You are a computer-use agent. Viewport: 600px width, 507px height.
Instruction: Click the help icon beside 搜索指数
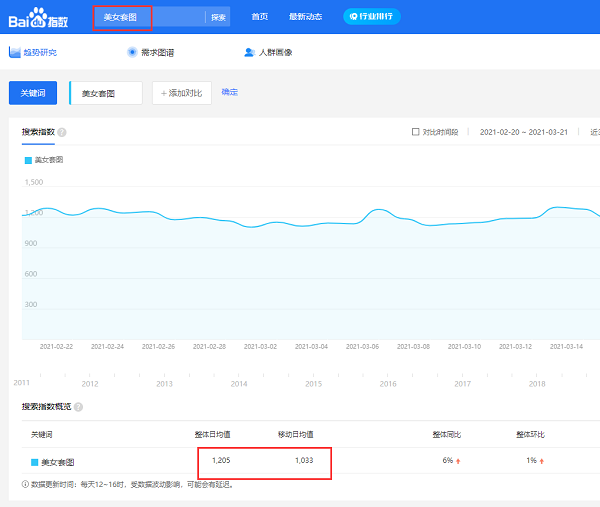[62, 132]
